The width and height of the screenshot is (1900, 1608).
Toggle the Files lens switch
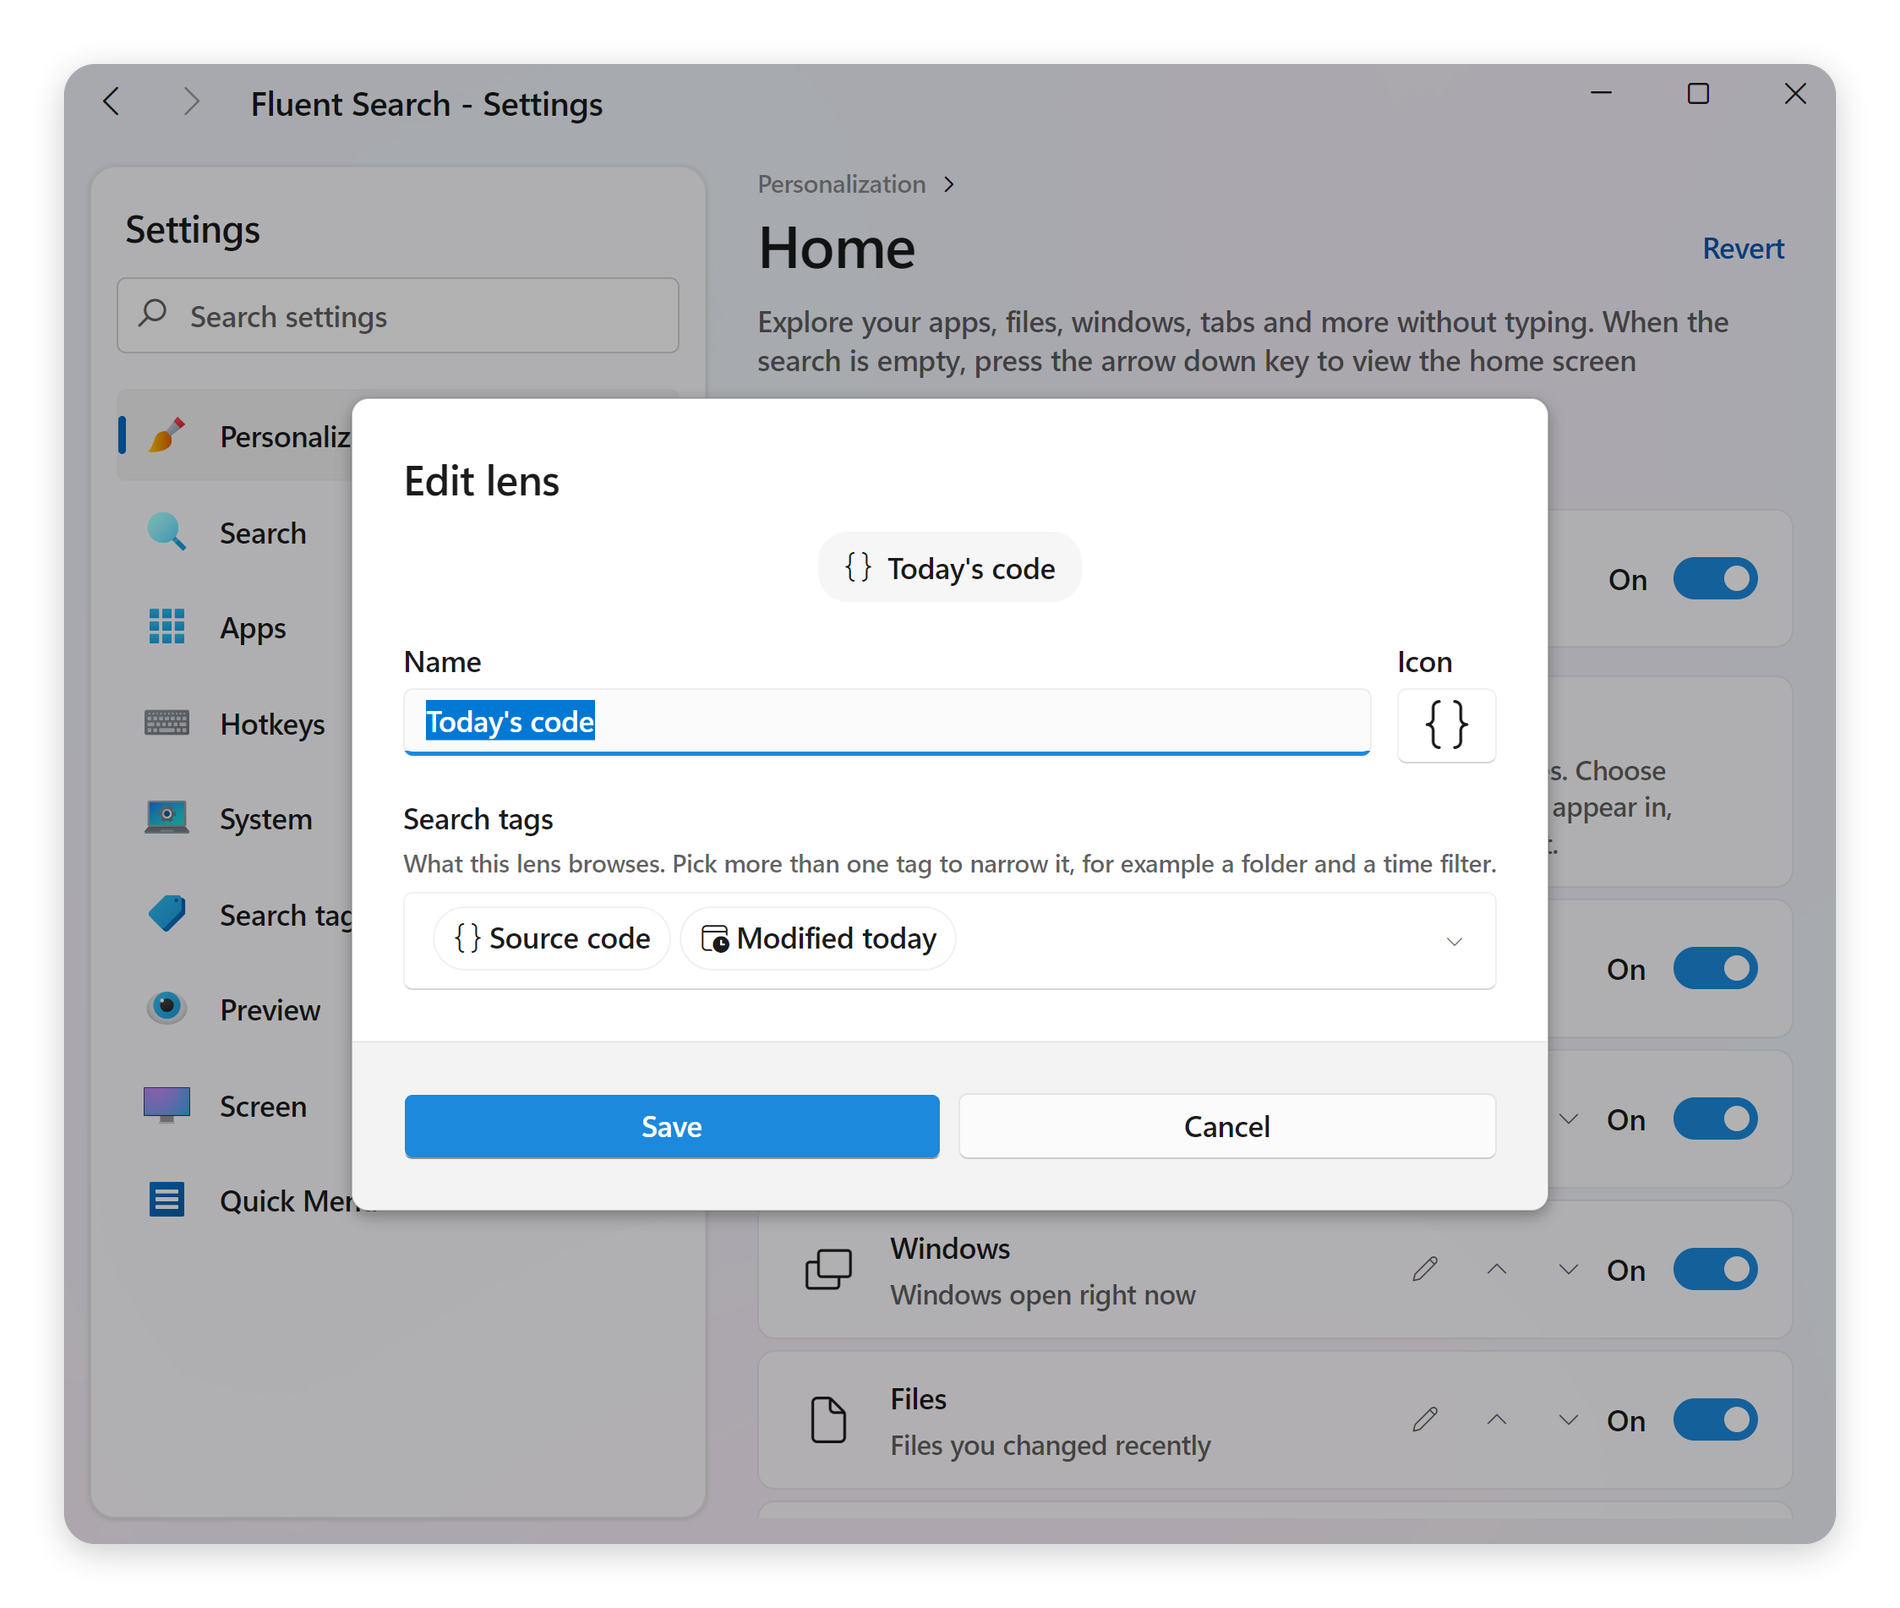[x=1715, y=1420]
